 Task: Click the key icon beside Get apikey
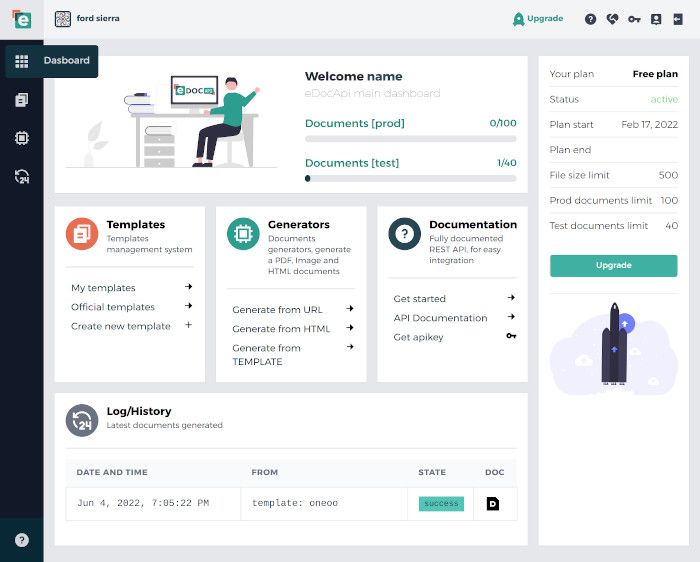coord(512,336)
